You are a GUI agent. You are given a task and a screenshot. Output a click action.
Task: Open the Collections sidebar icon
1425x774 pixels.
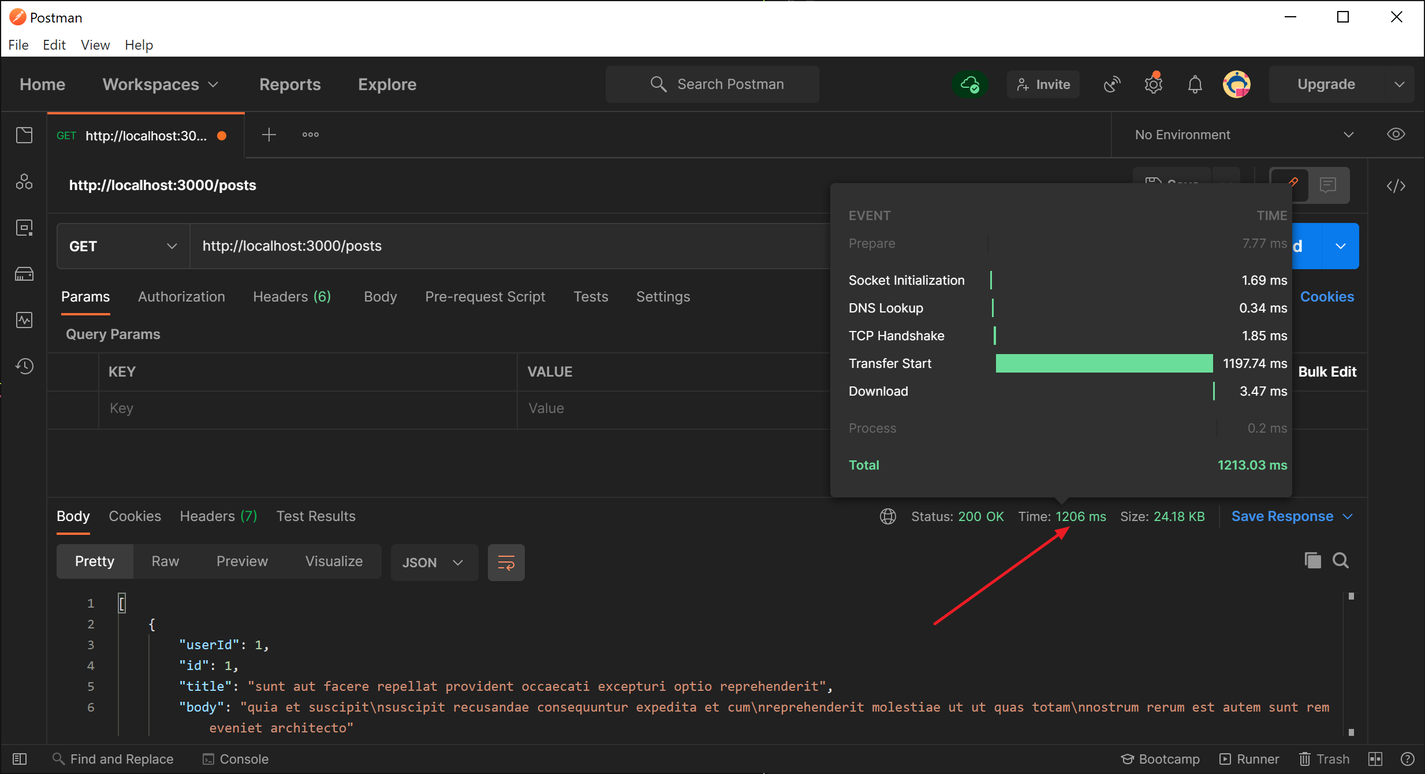click(24, 135)
